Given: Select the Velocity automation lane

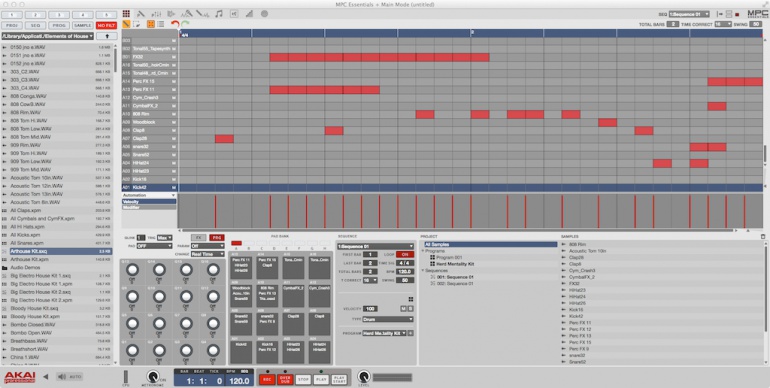Looking at the screenshot, I should click(x=149, y=201).
